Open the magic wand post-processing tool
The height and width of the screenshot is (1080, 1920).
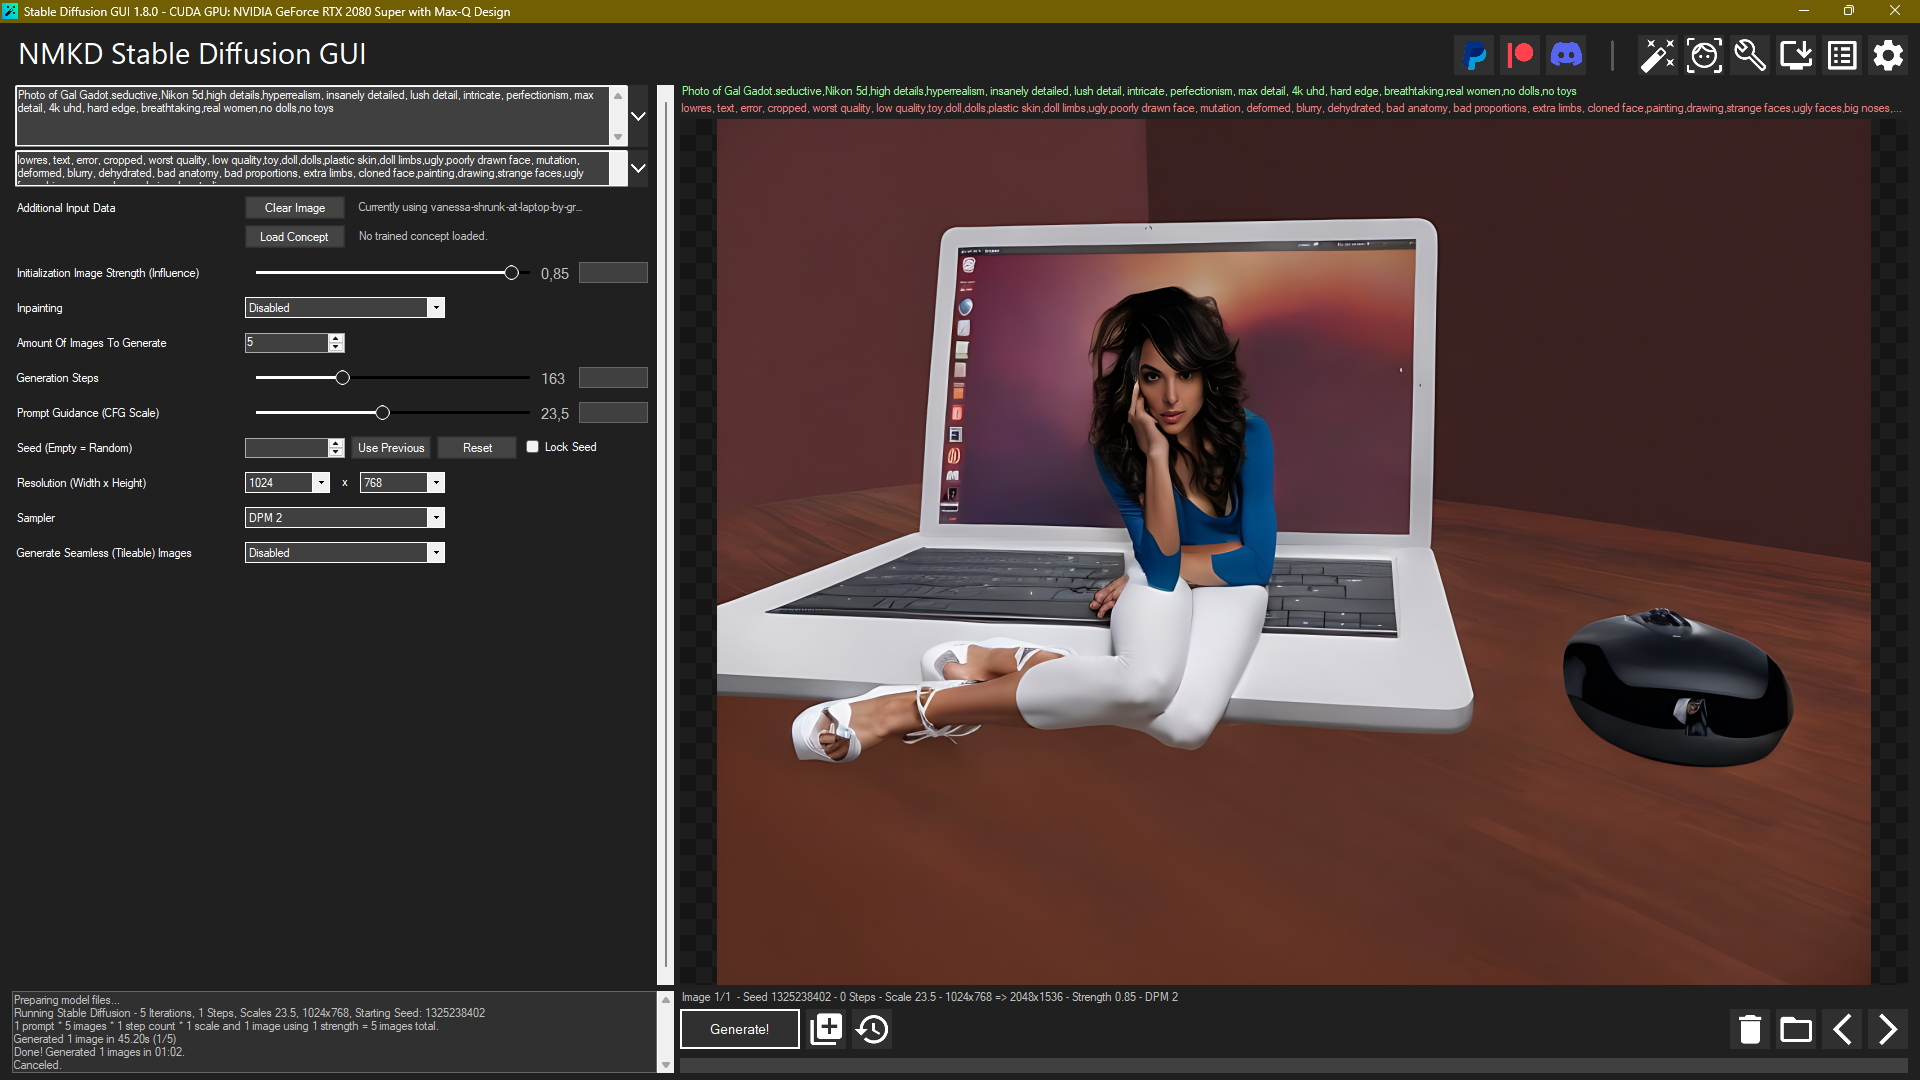click(x=1657, y=55)
